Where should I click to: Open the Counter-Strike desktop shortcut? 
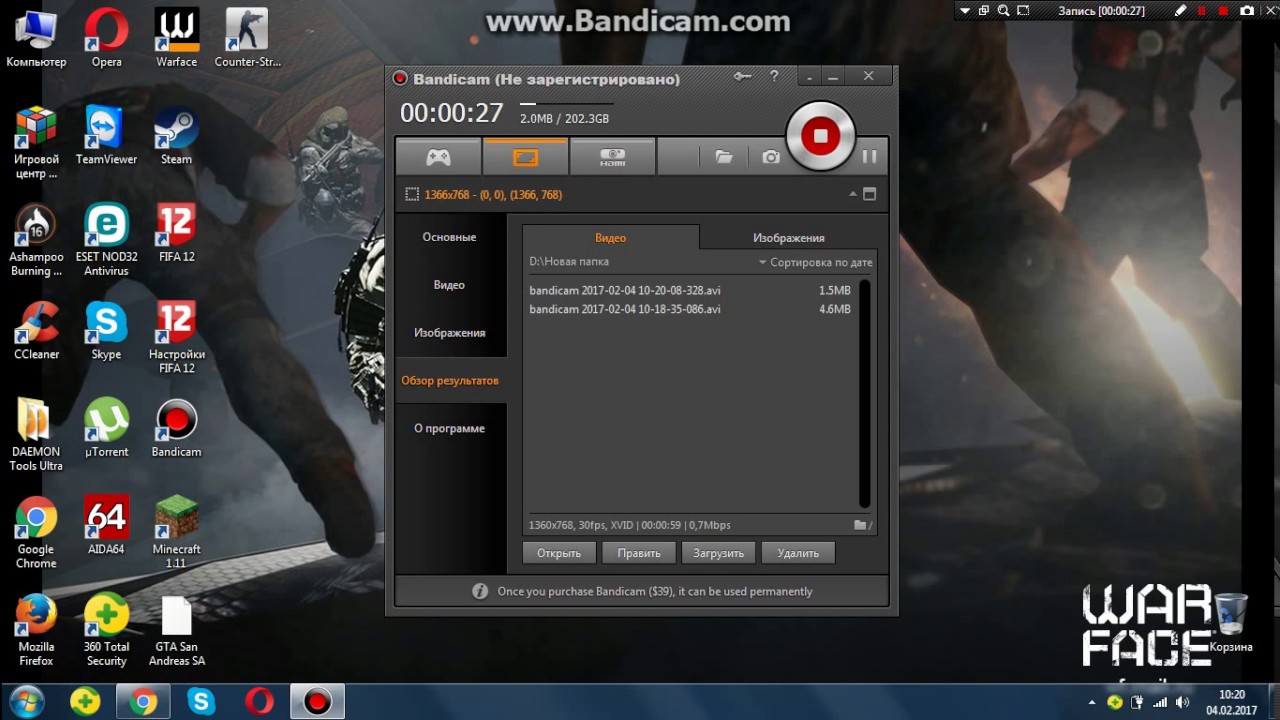point(247,38)
